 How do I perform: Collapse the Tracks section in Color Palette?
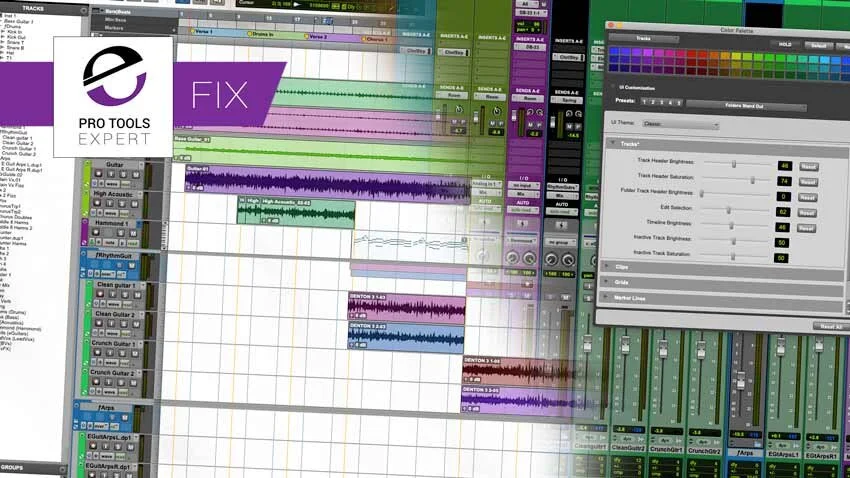613,144
